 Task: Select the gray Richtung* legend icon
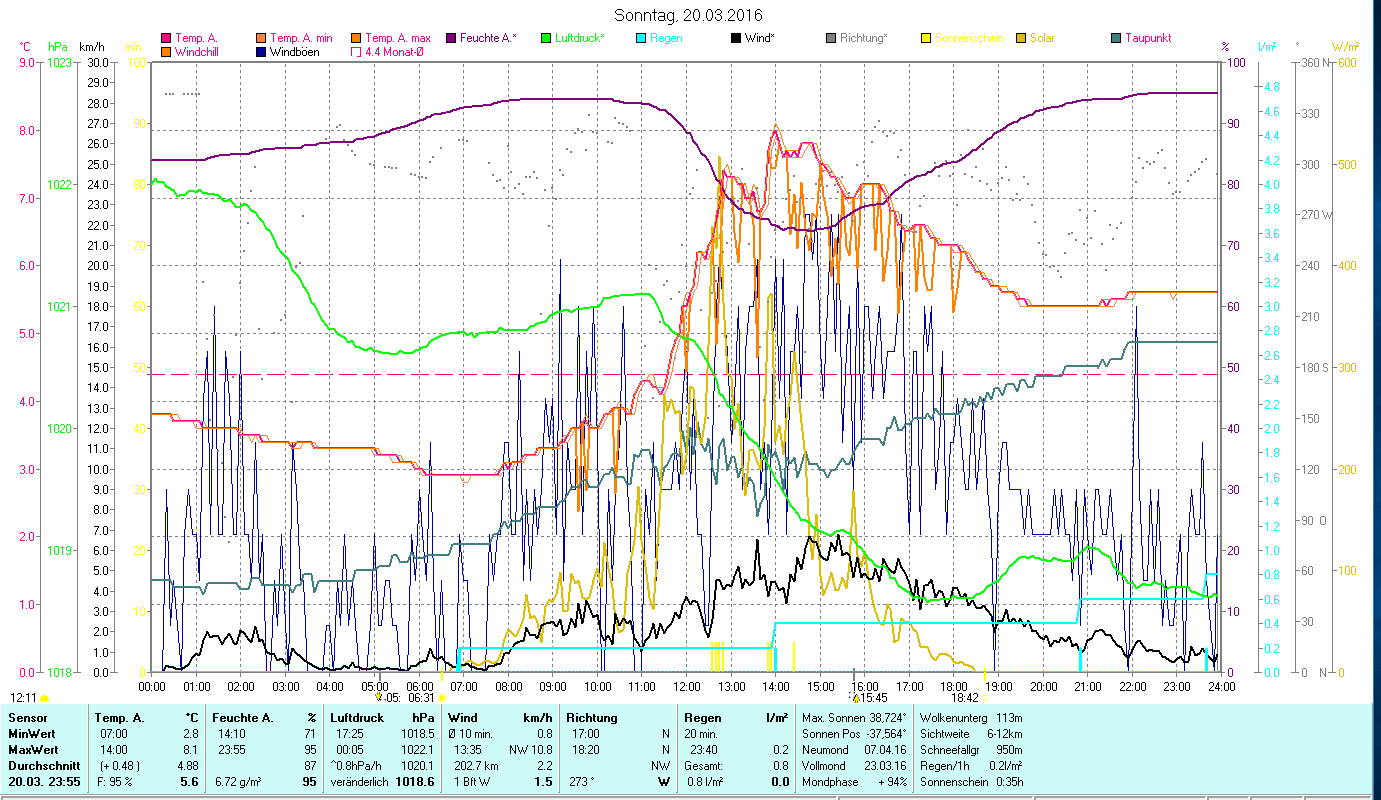pyautogui.click(x=831, y=38)
